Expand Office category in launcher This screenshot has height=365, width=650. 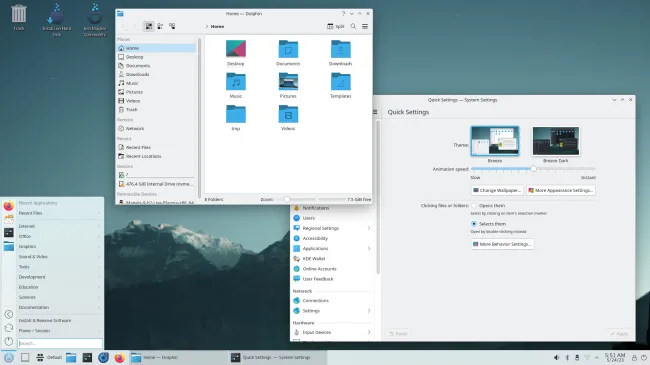click(60, 236)
